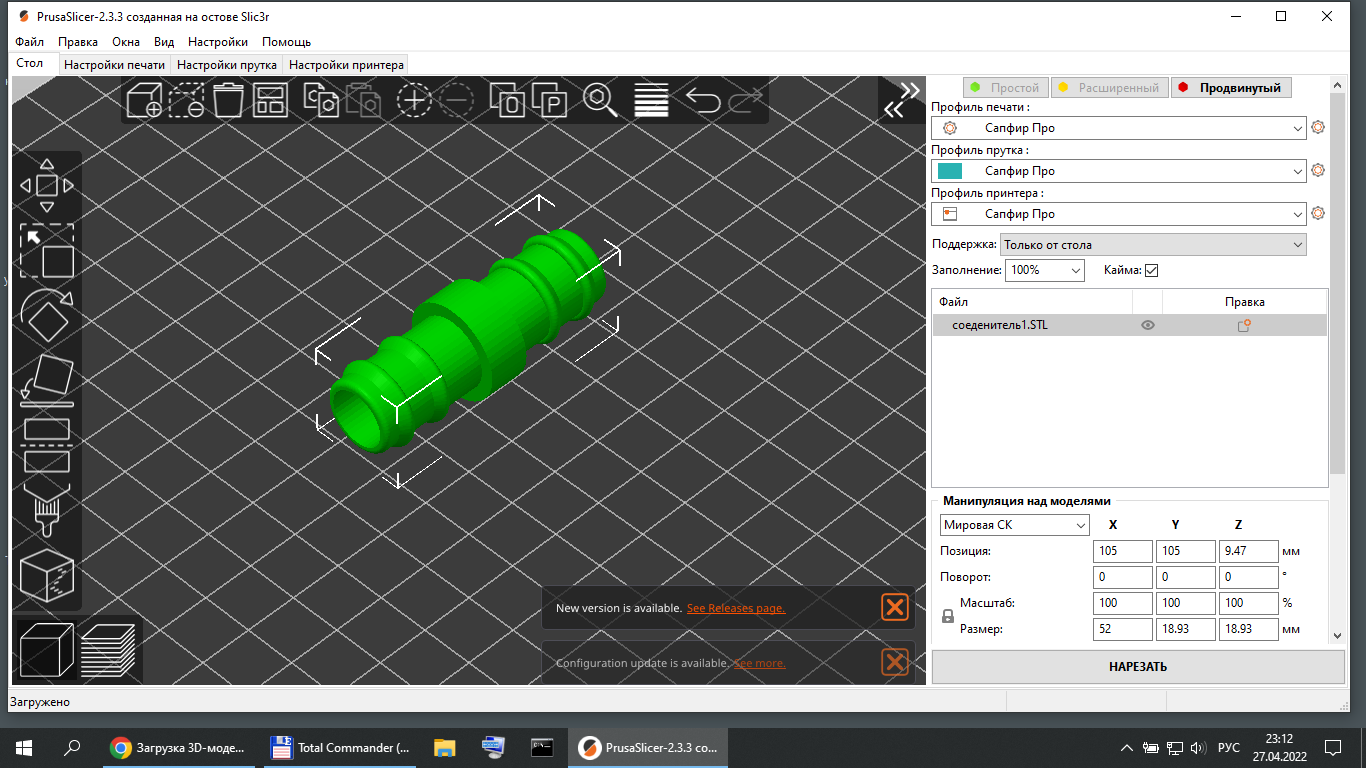1366x768 pixels.
Task: Open the Search magnifier tool
Action: pos(600,101)
